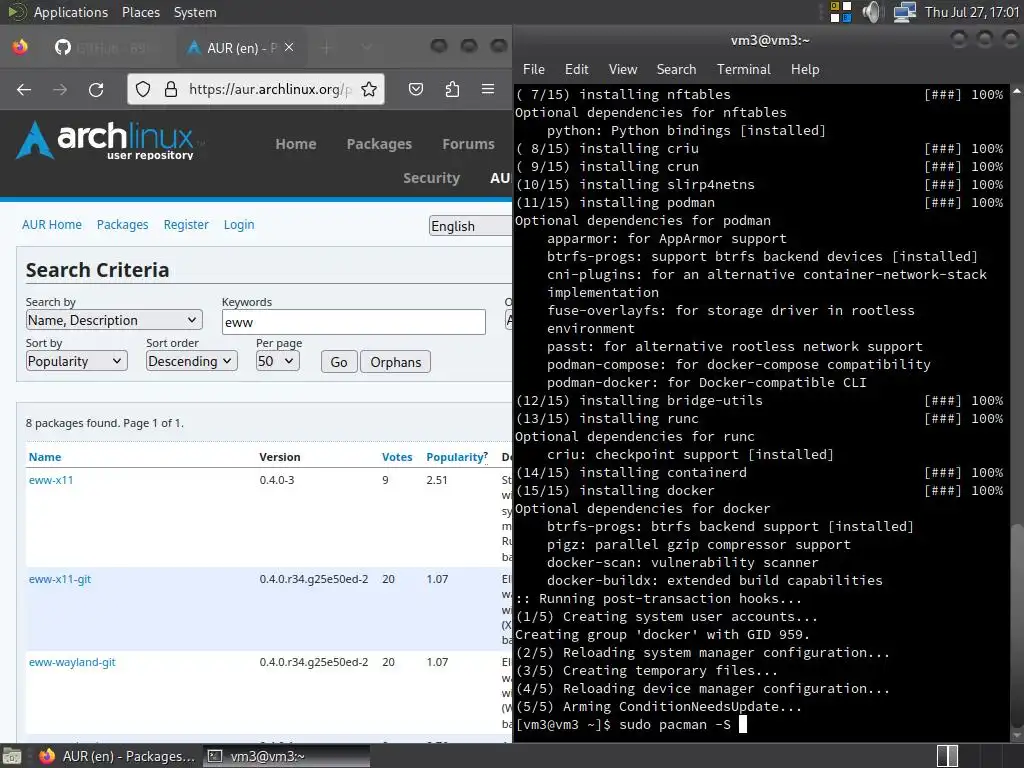Open the English language dropdown

point(470,226)
